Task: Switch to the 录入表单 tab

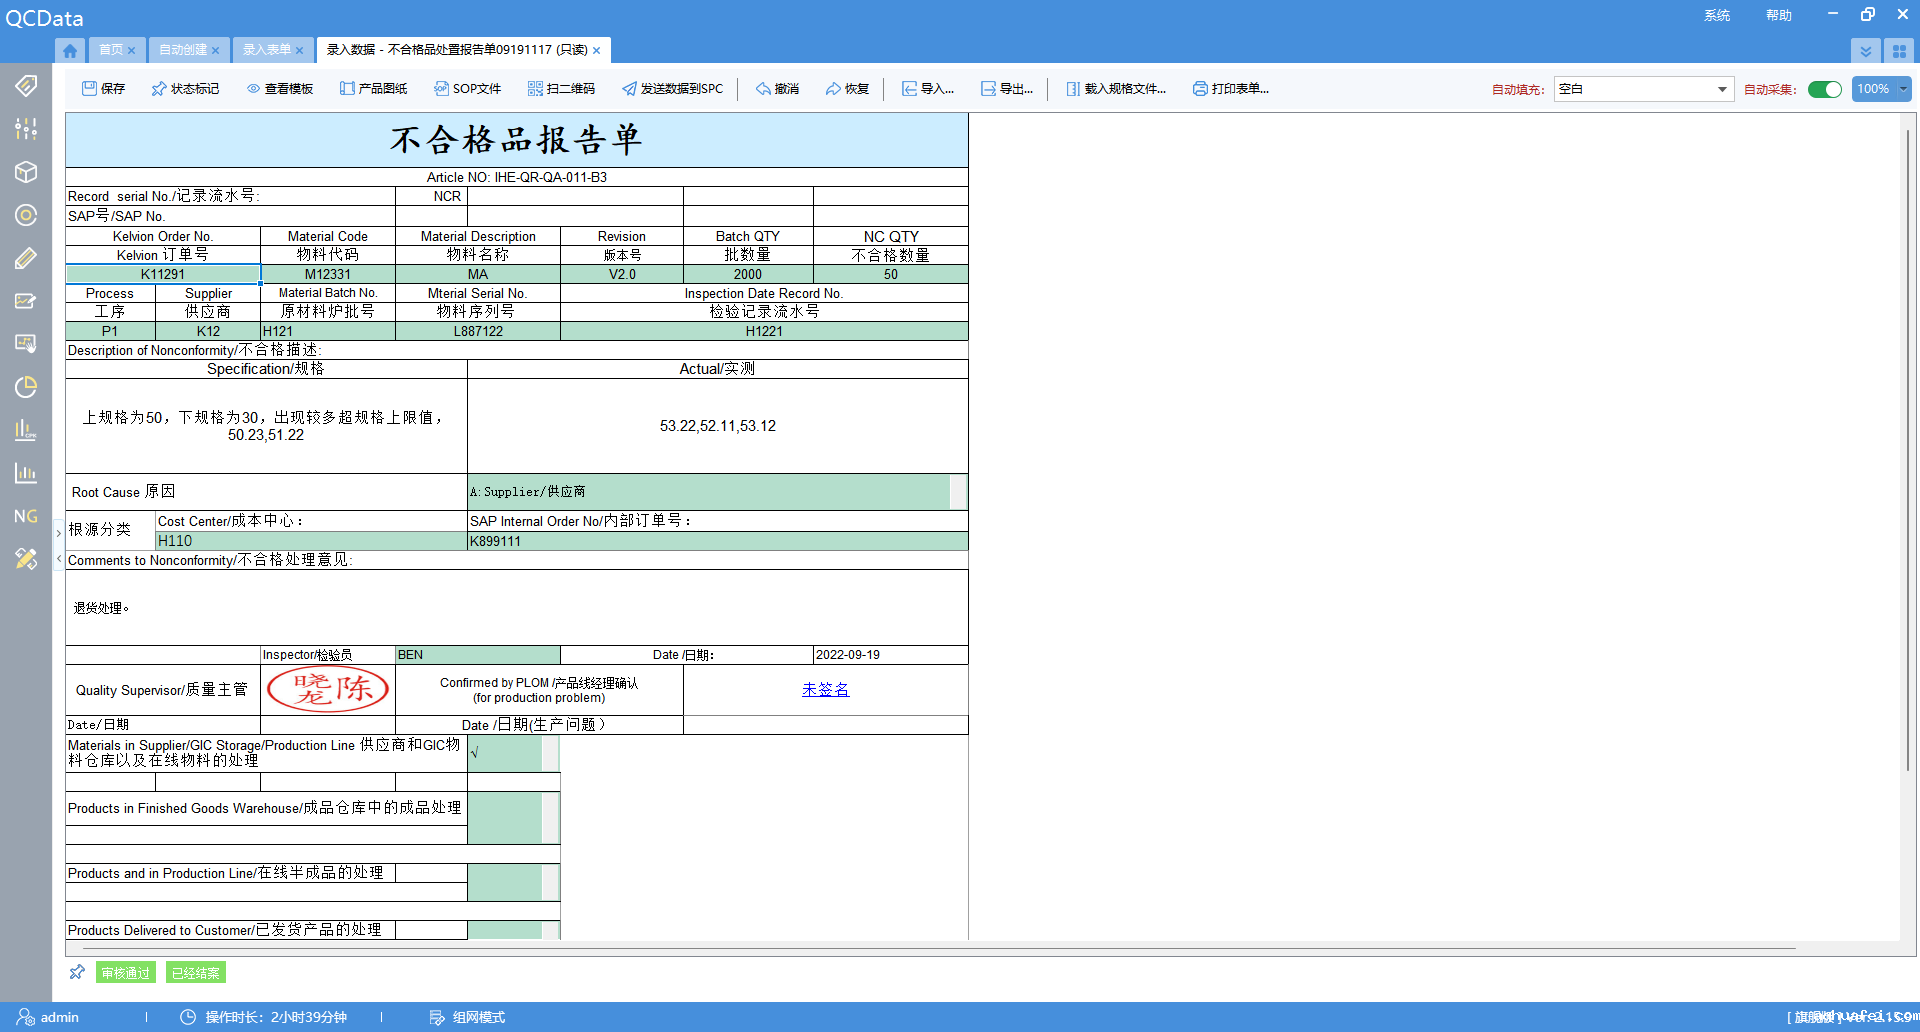Action: 267,50
